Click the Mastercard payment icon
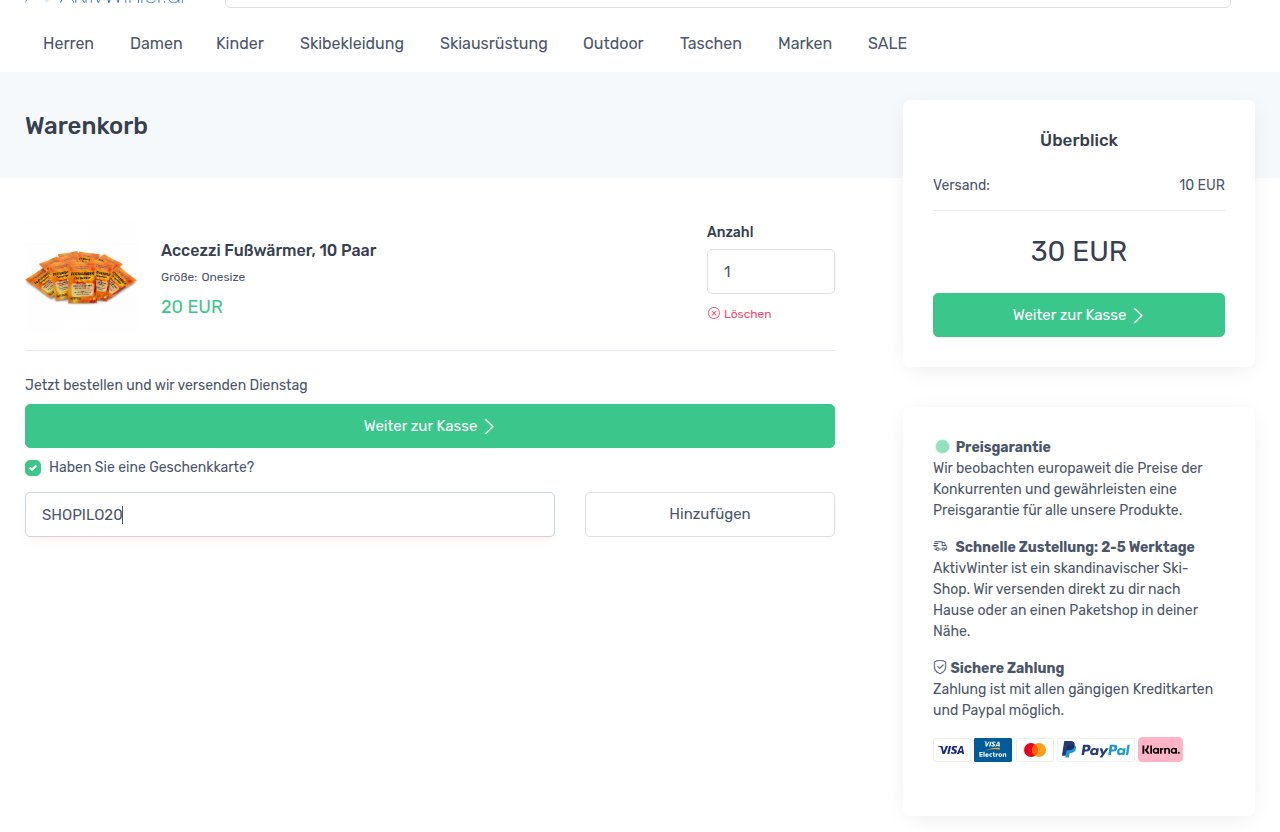1280x832 pixels. [1035, 750]
